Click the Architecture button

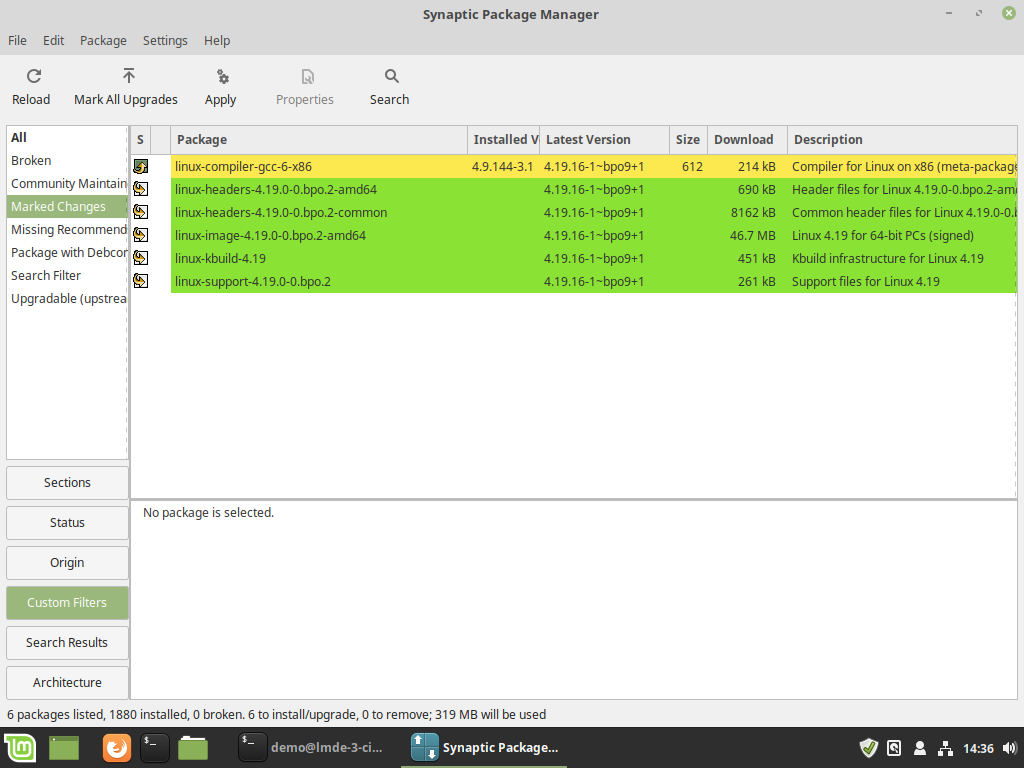pos(67,682)
